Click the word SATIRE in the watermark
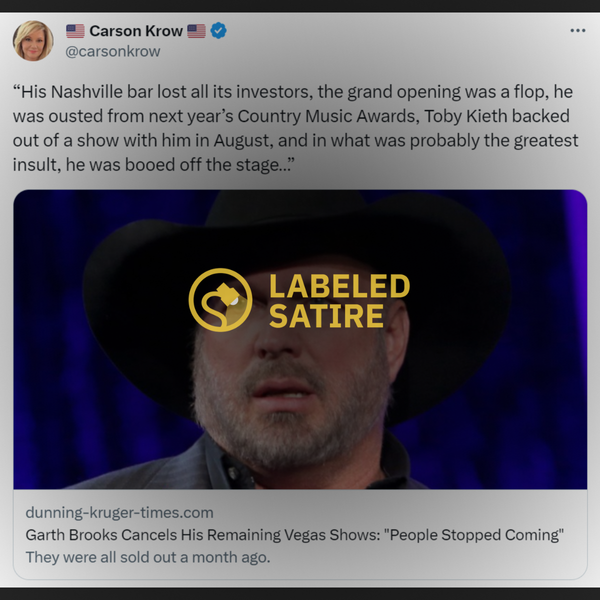This screenshot has width=600, height=600. pyautogui.click(x=326, y=316)
